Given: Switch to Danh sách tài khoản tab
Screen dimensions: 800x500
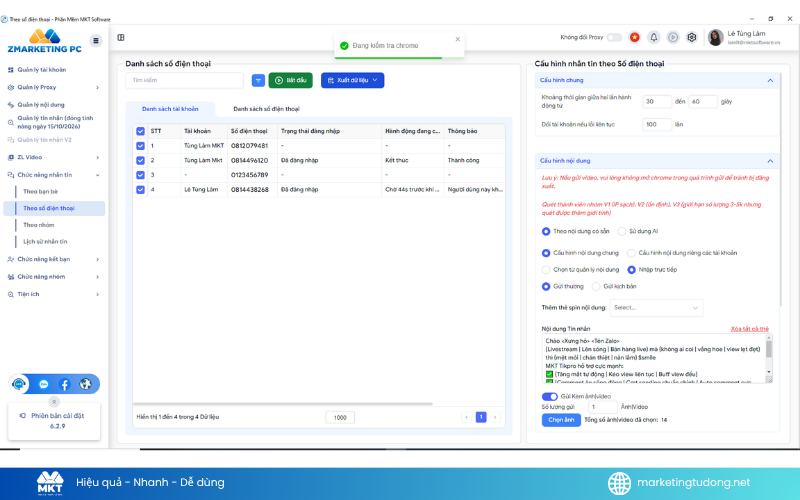Looking at the screenshot, I should (x=170, y=109).
